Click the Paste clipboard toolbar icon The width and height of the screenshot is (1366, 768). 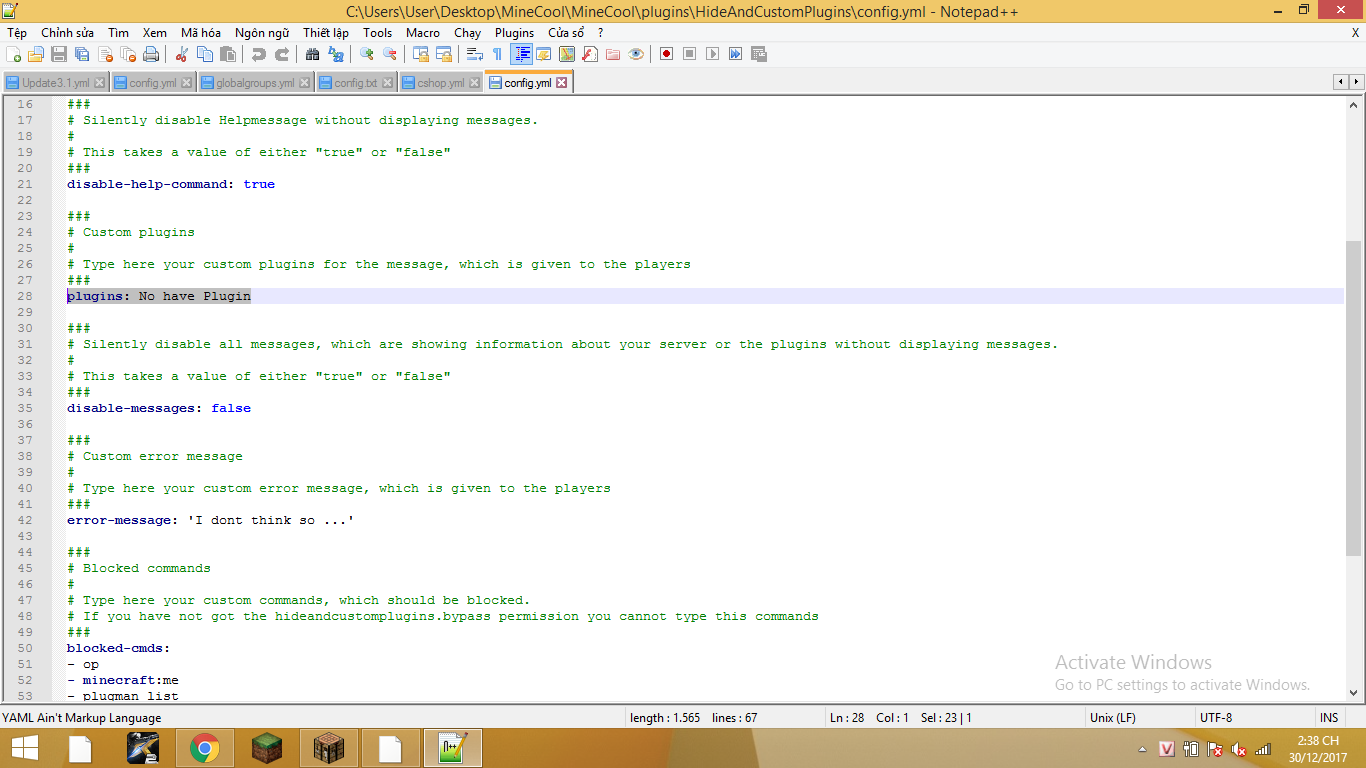tap(228, 54)
